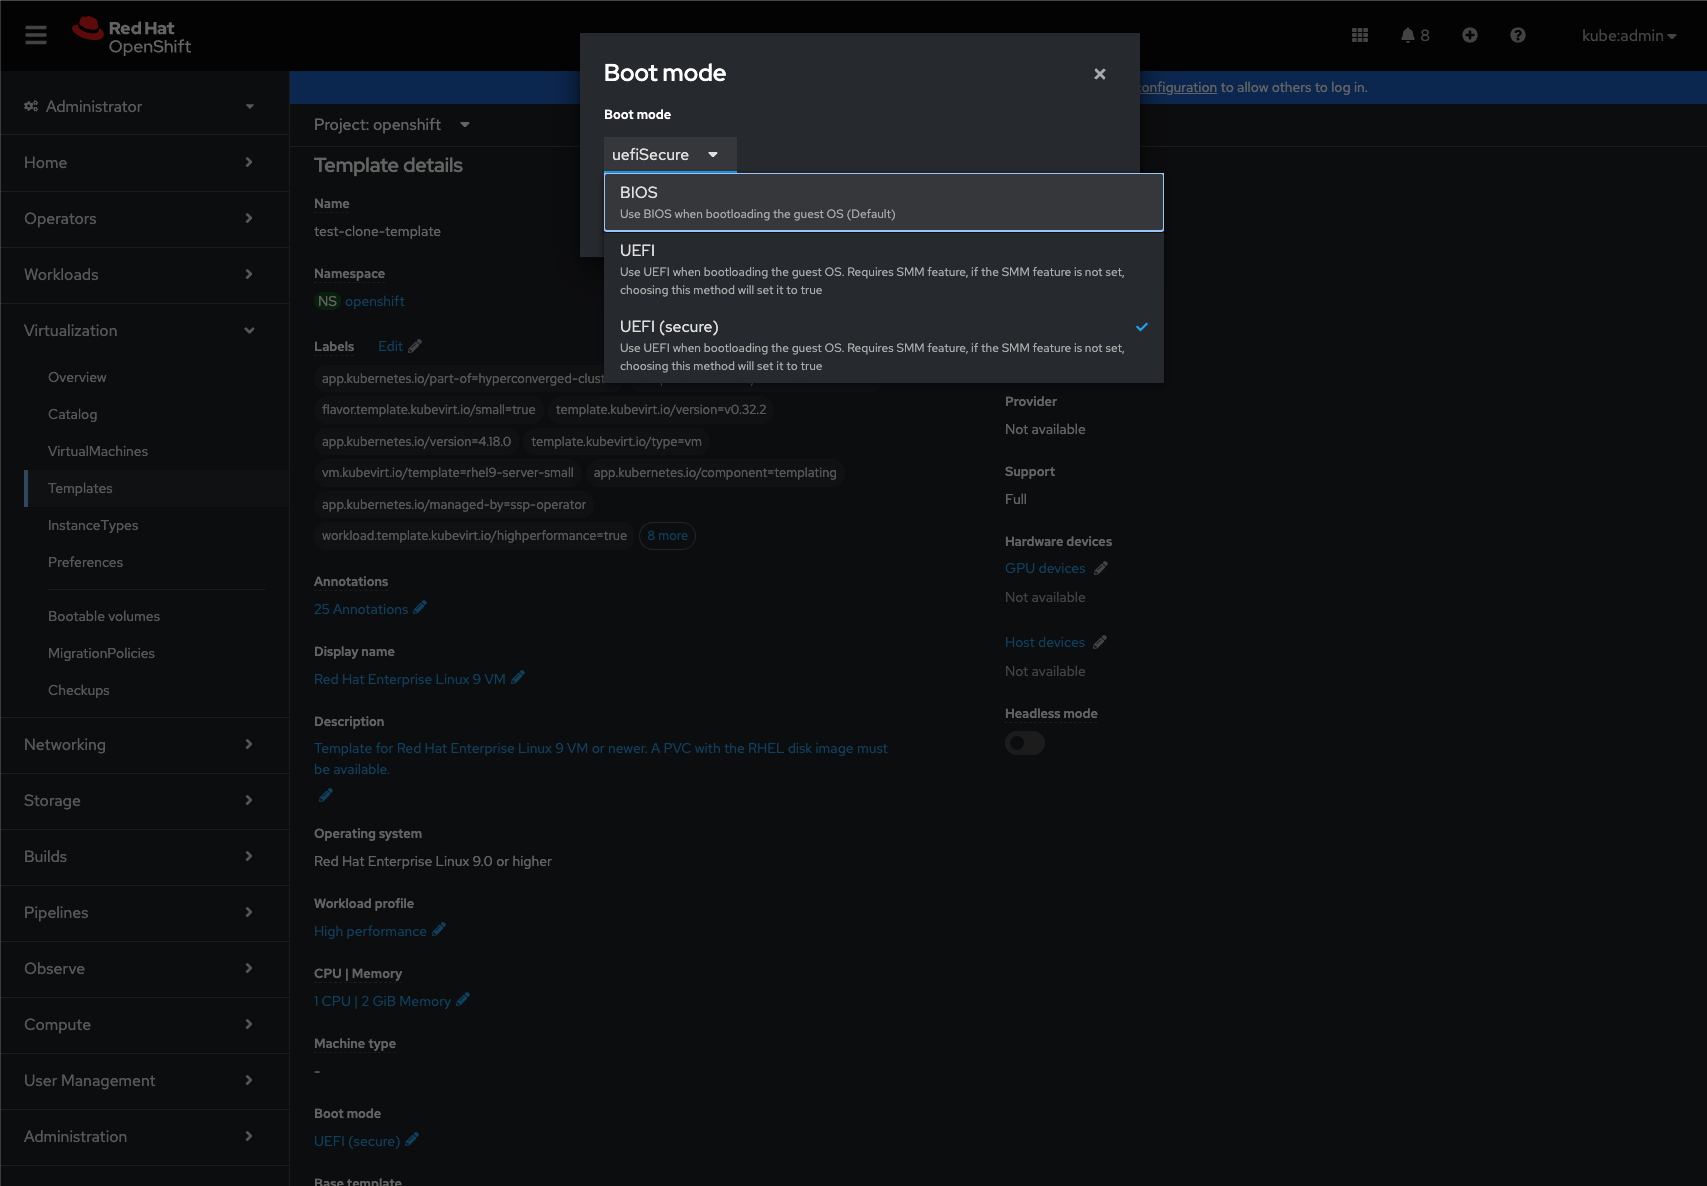Screen dimensions: 1707x1186
Task: Open the 25 Annotations link
Action: tap(361, 609)
